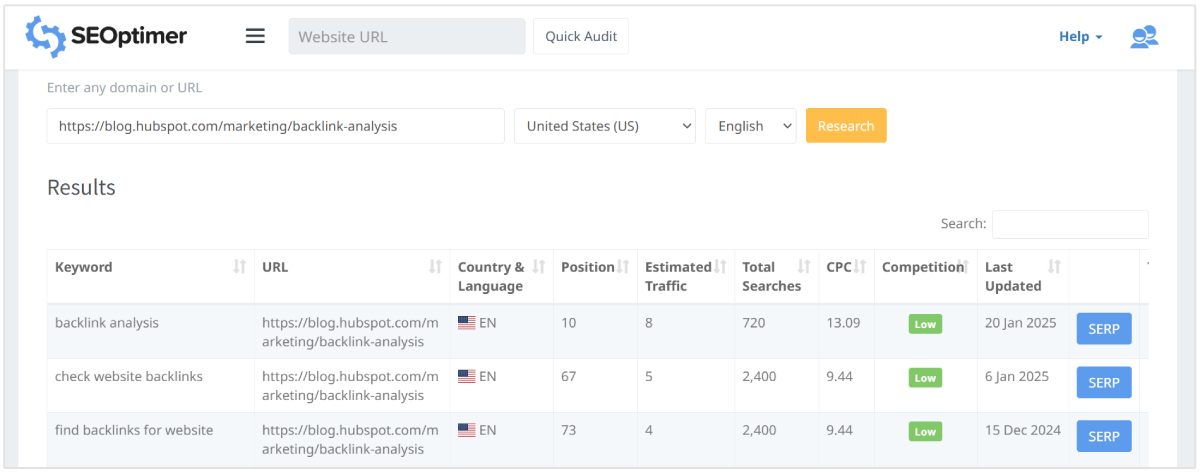Click the results Search filter box
The height and width of the screenshot is (474, 1200).
[1069, 224]
